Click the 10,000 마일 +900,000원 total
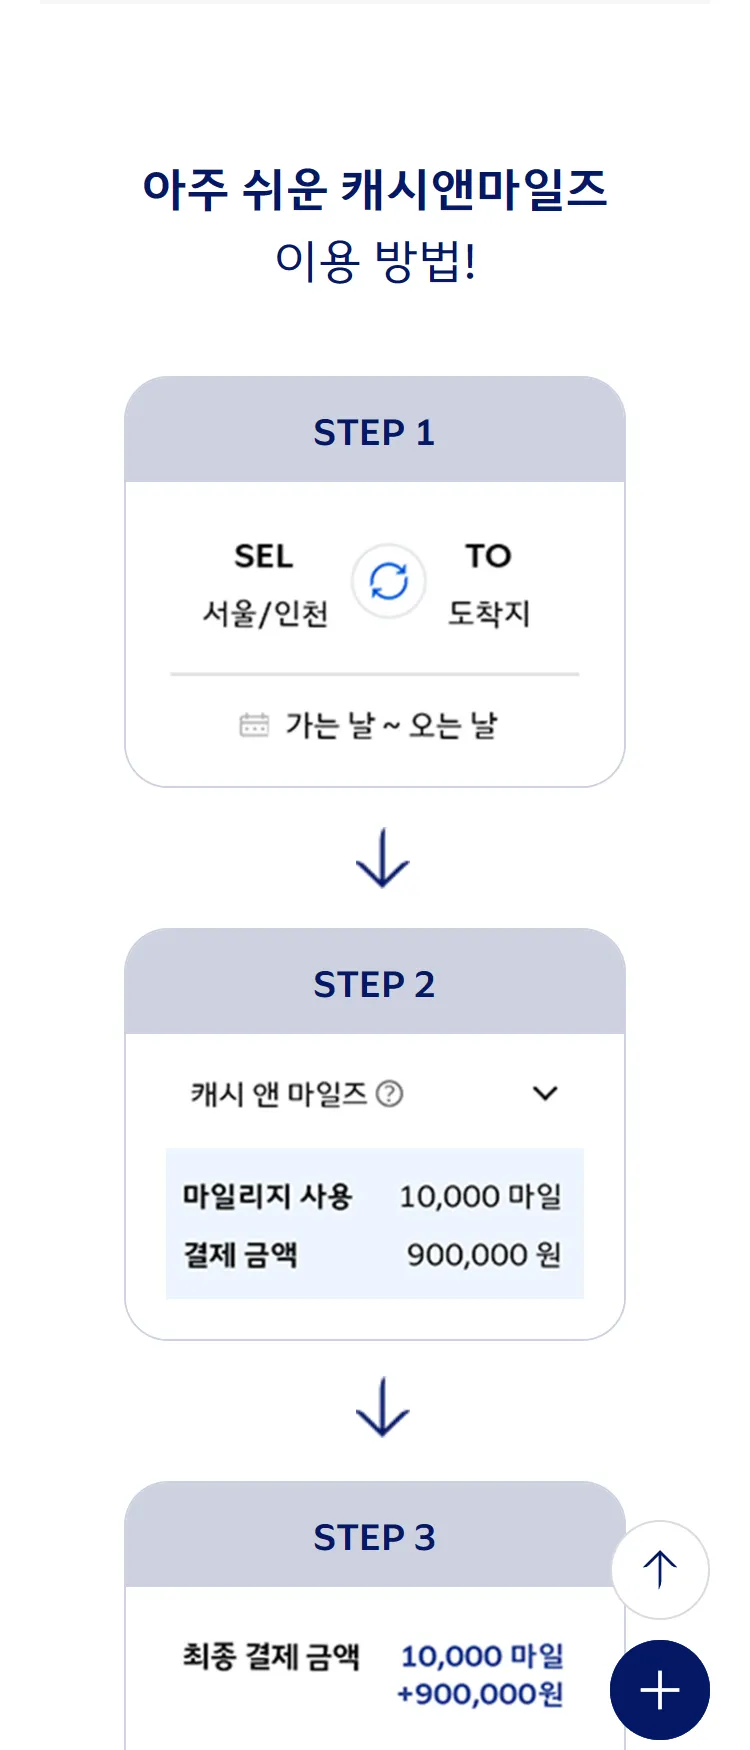750x1750 pixels. click(x=481, y=1675)
